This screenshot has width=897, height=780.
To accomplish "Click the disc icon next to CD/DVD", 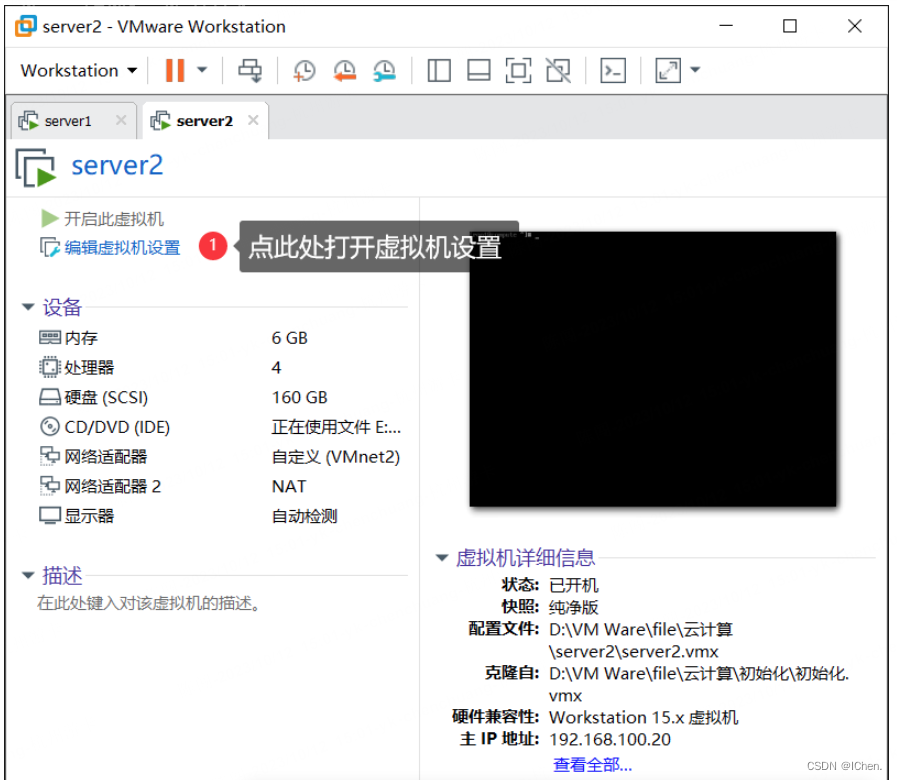I will [x=50, y=426].
